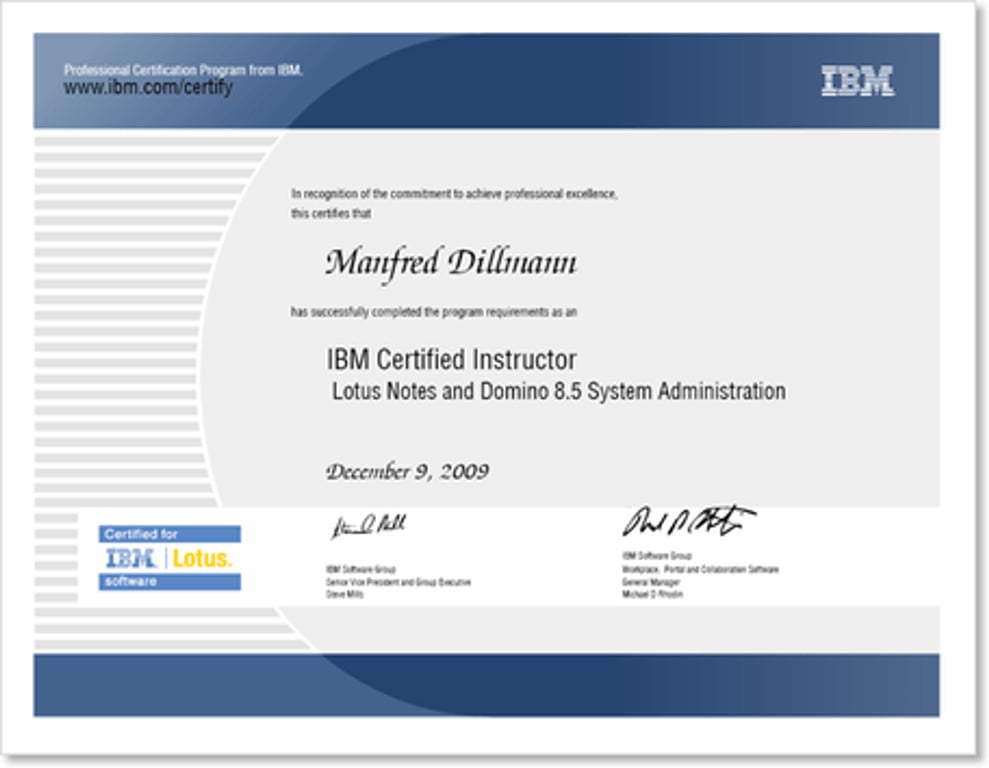The width and height of the screenshot is (989, 768).
Task: Click the 'this certifies that' line
Action: 331,214
